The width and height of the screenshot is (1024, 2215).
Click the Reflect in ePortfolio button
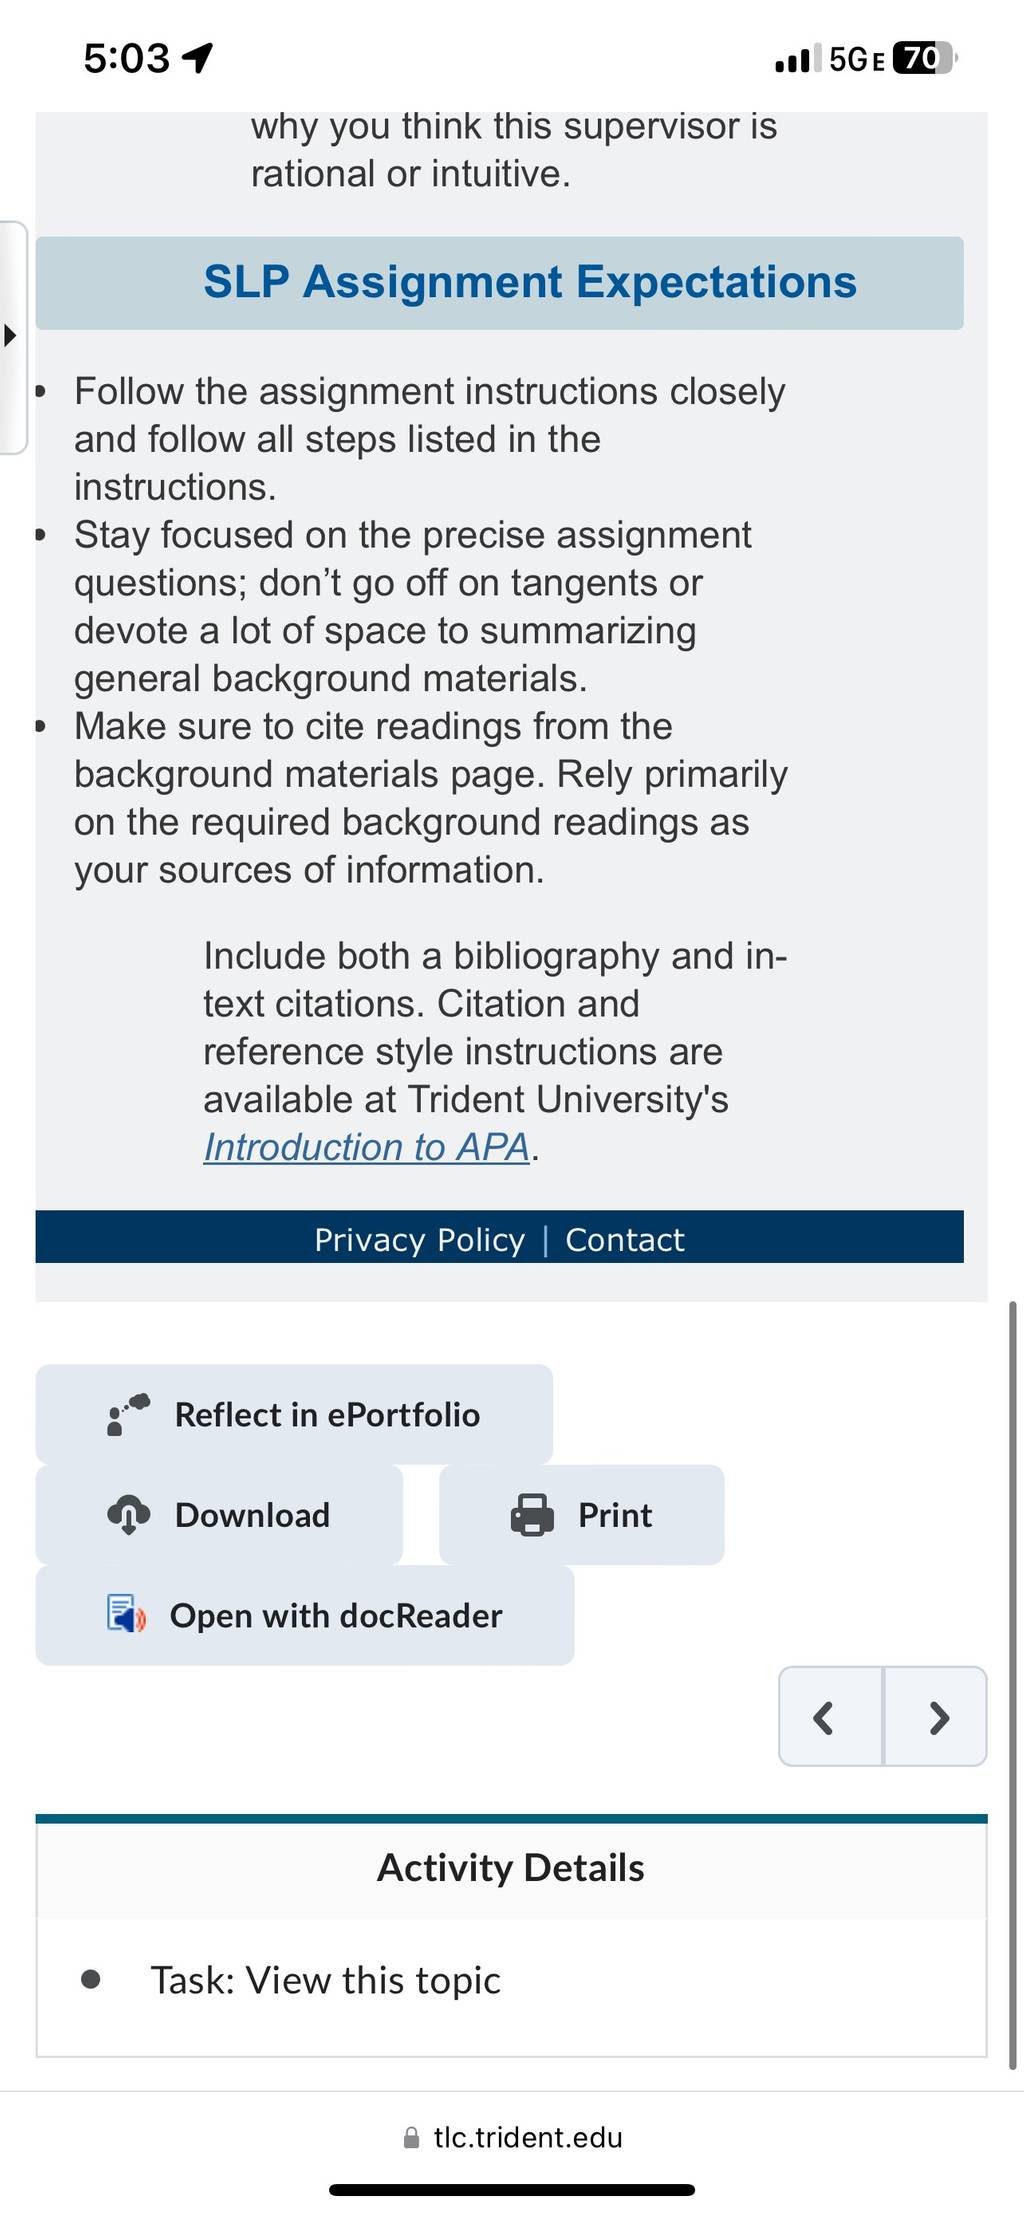point(294,1414)
